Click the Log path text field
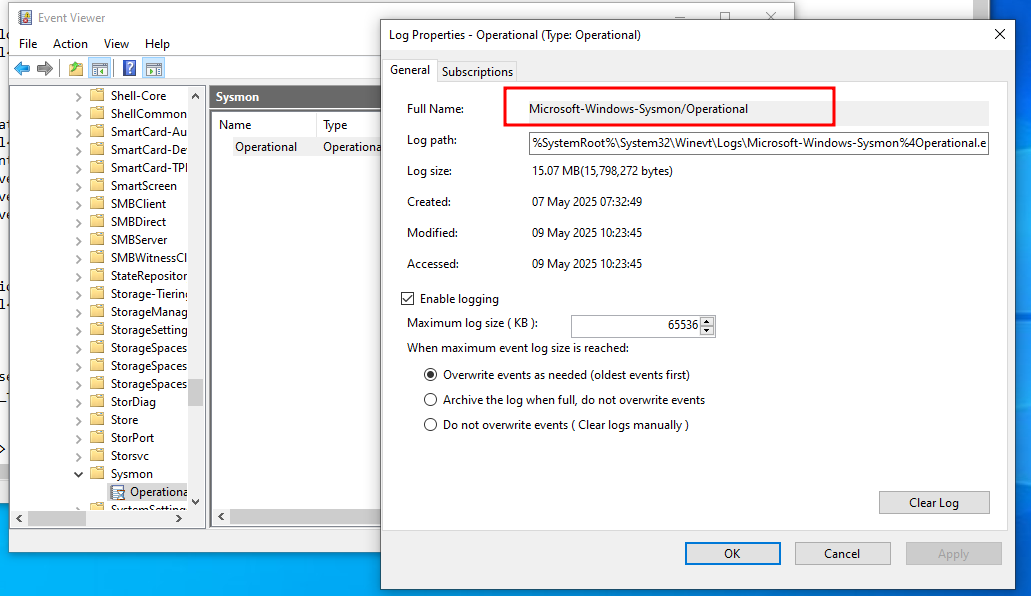The height and width of the screenshot is (596, 1031). click(x=758, y=143)
